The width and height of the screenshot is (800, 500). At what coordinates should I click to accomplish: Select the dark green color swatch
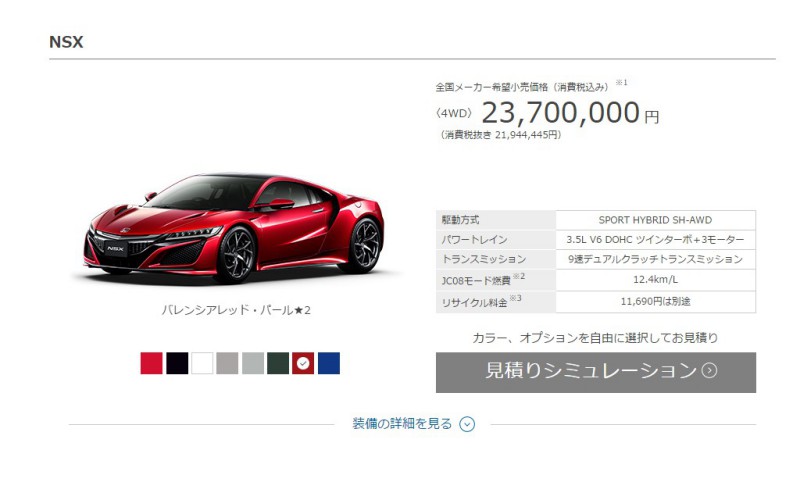click(x=278, y=363)
